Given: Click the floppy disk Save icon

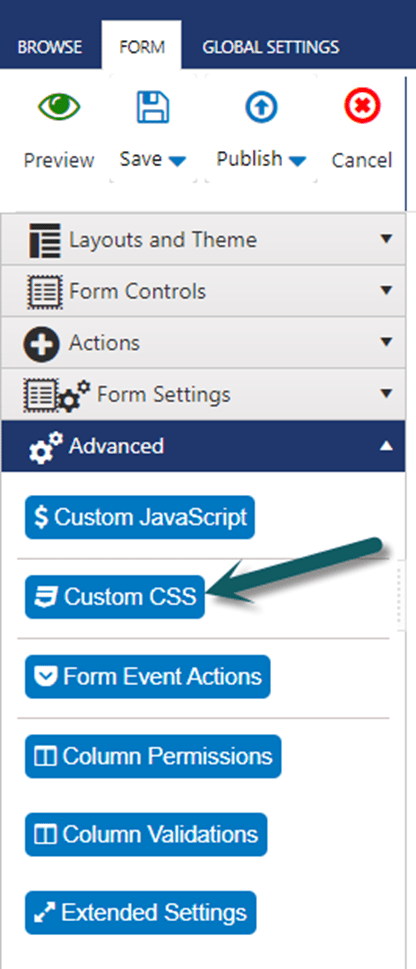Looking at the screenshot, I should click(x=153, y=107).
